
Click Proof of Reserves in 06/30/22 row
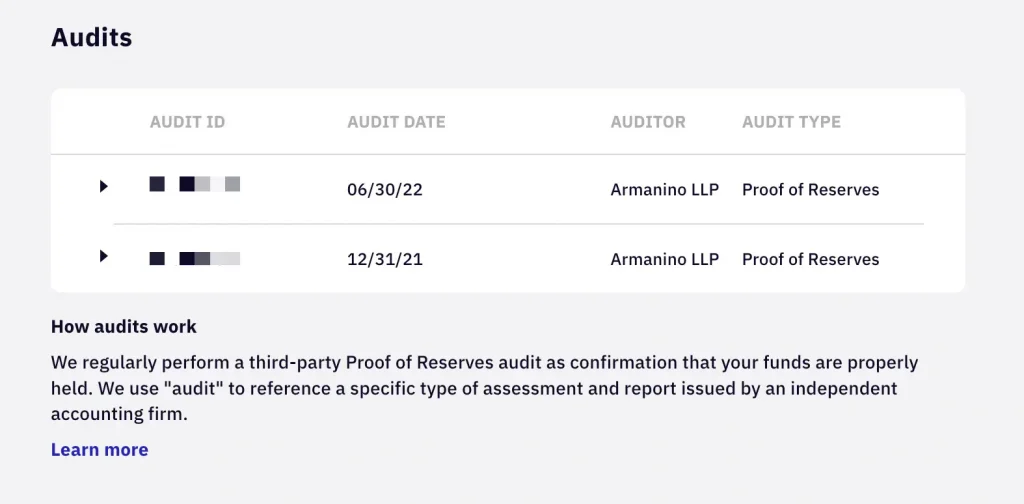click(810, 190)
